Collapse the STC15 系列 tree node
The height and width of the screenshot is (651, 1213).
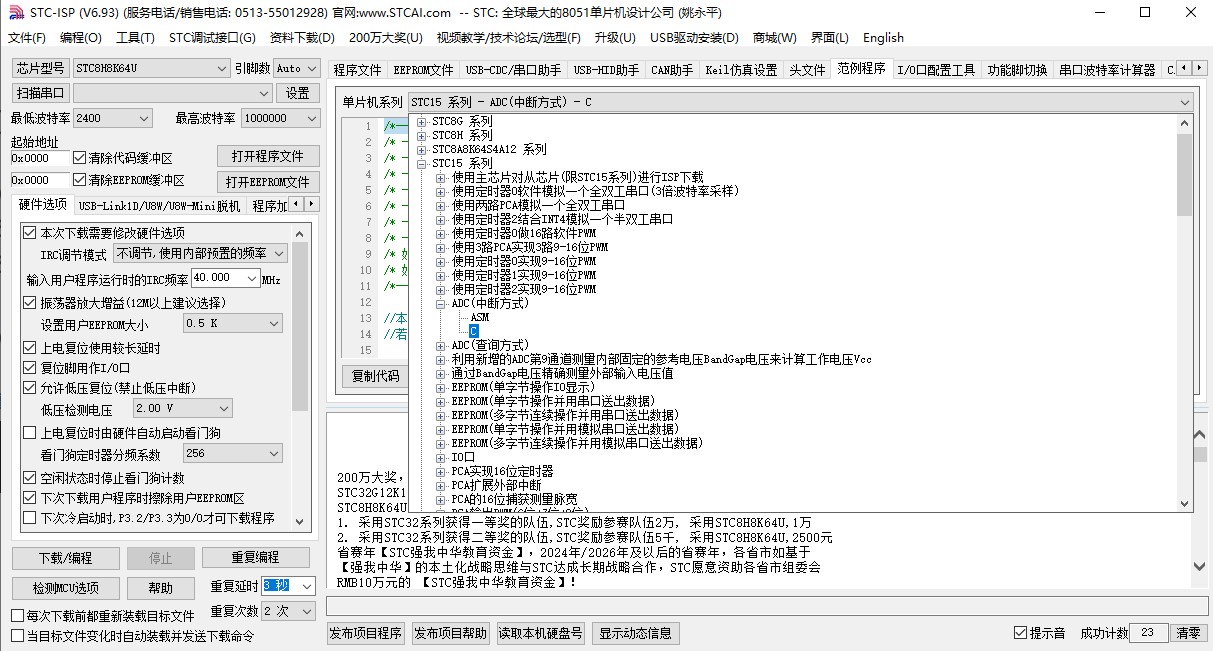(423, 164)
